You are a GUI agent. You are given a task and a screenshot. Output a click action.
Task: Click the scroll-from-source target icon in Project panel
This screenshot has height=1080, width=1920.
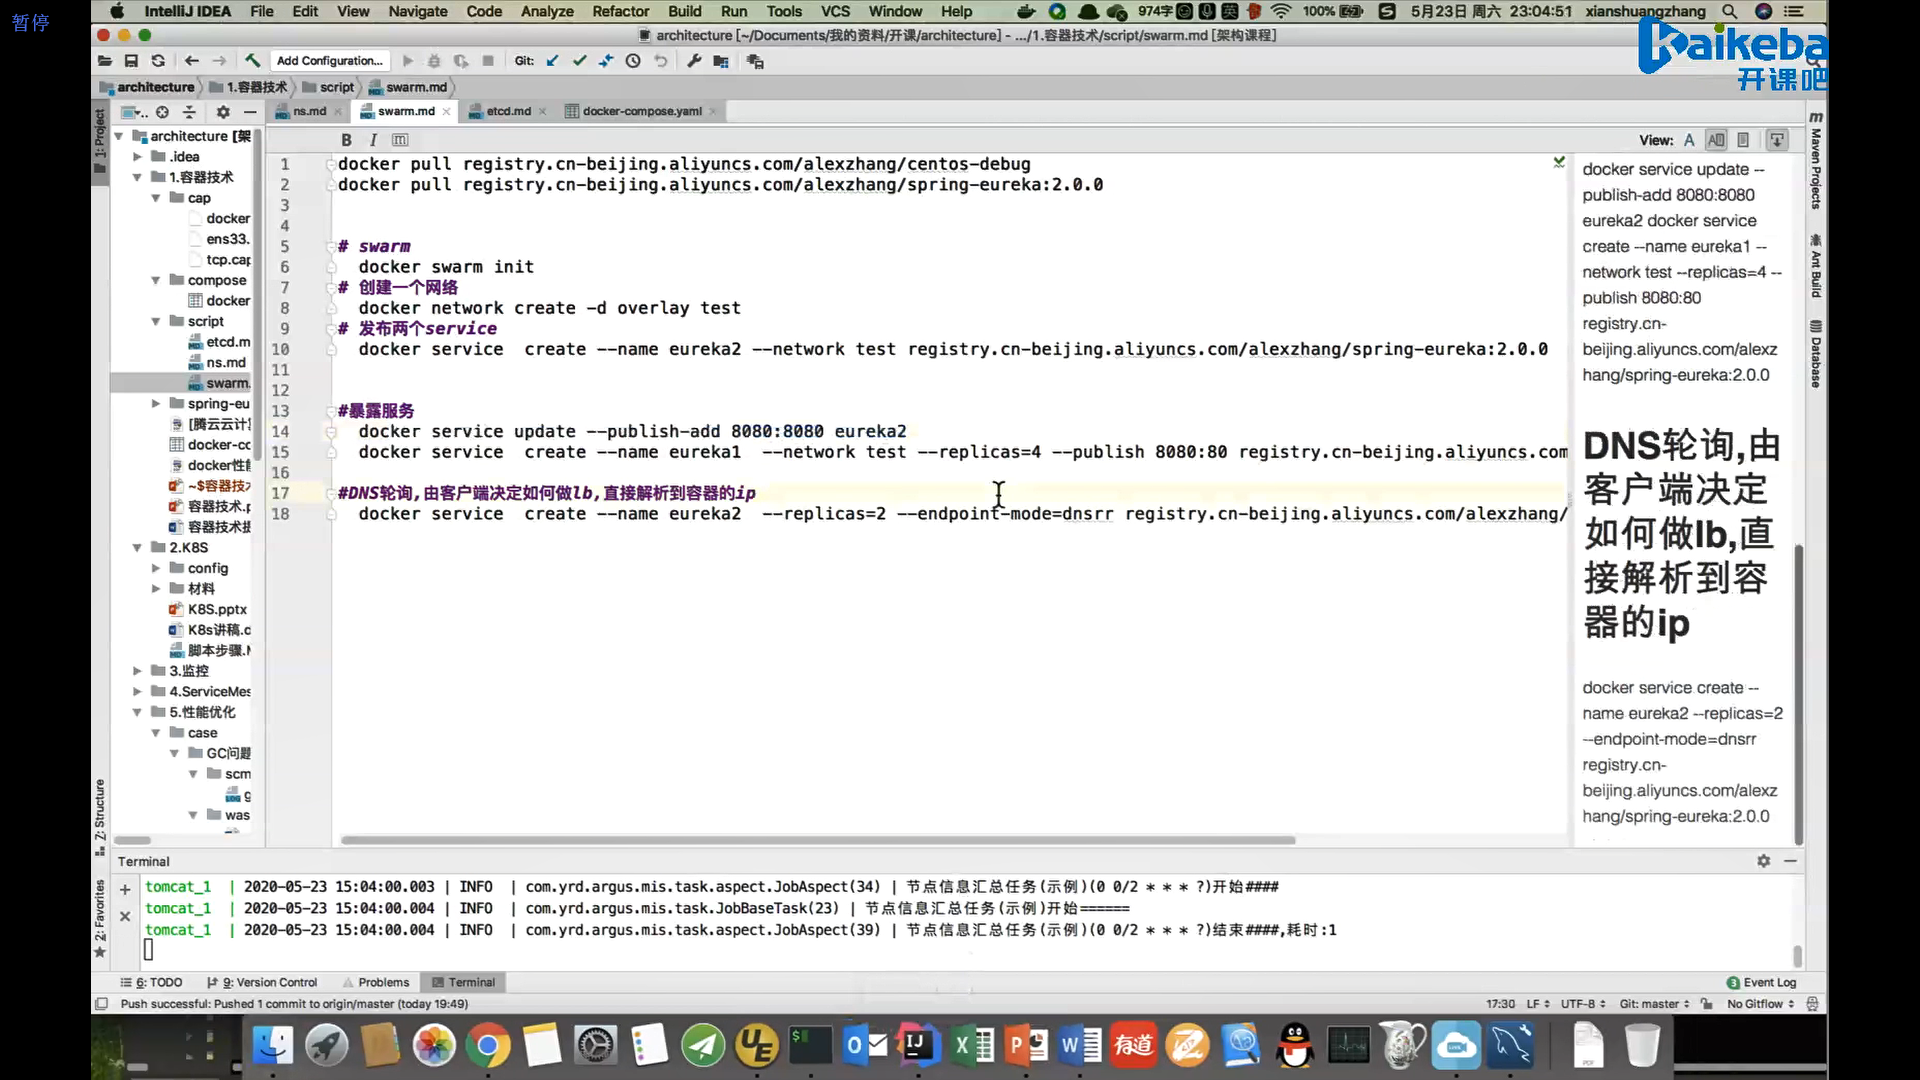tap(162, 112)
